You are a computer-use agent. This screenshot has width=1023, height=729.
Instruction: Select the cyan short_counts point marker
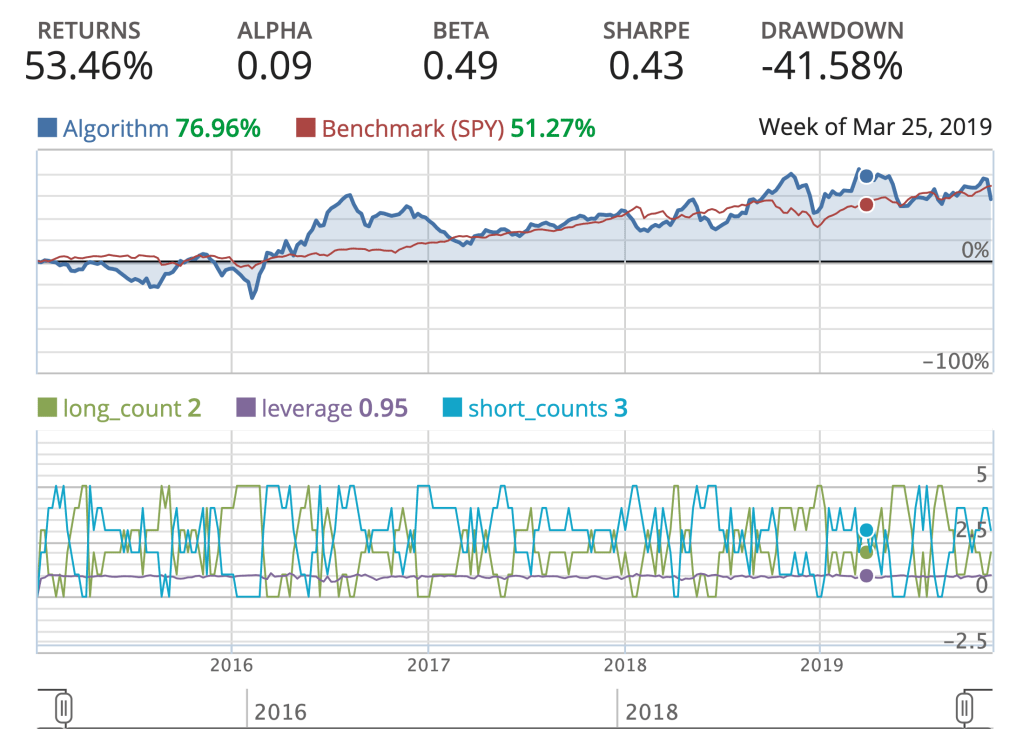tap(866, 530)
